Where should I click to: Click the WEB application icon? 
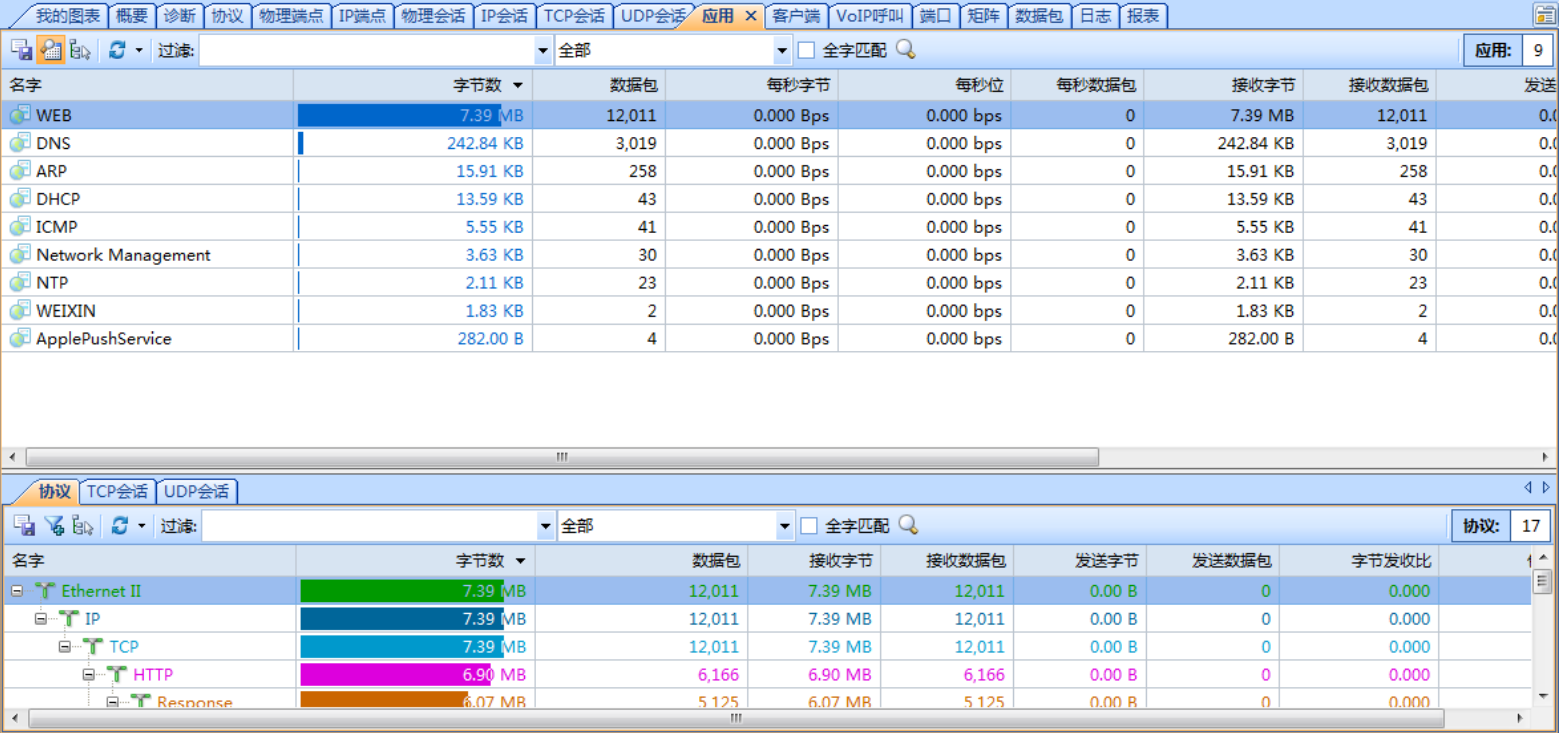(20, 115)
